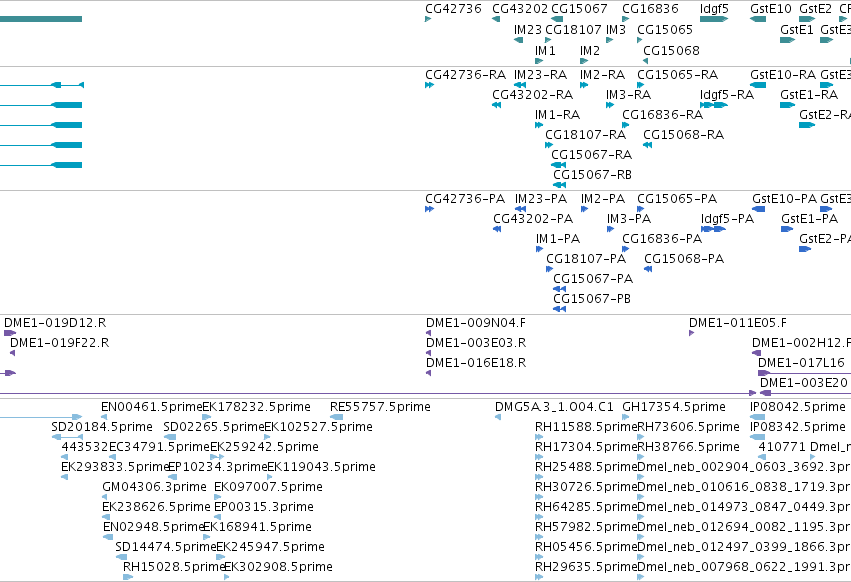Select the GstE1-PA protein label
This screenshot has height=582, width=851.
[x=809, y=219]
